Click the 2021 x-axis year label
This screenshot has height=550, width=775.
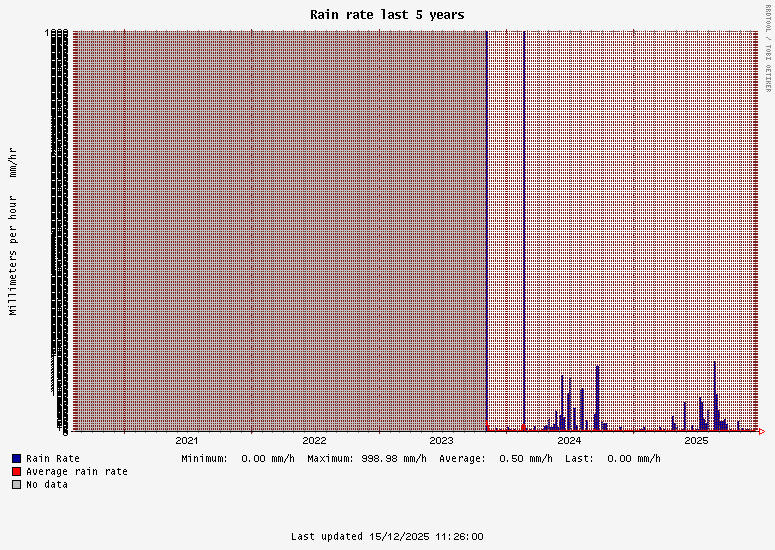click(187, 440)
